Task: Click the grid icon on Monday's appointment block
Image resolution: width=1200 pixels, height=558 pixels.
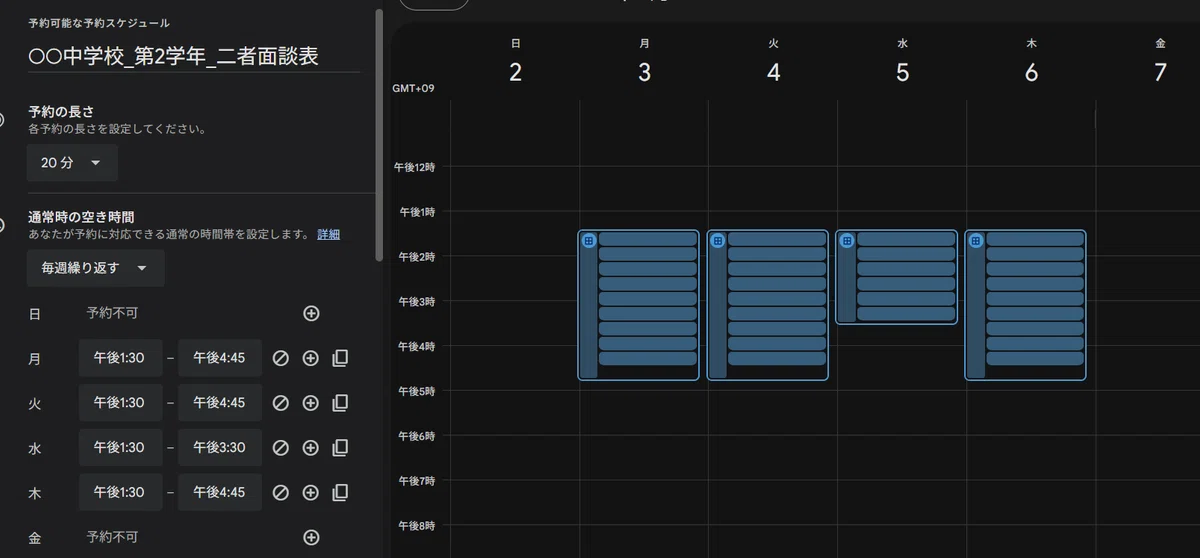Action: point(589,241)
